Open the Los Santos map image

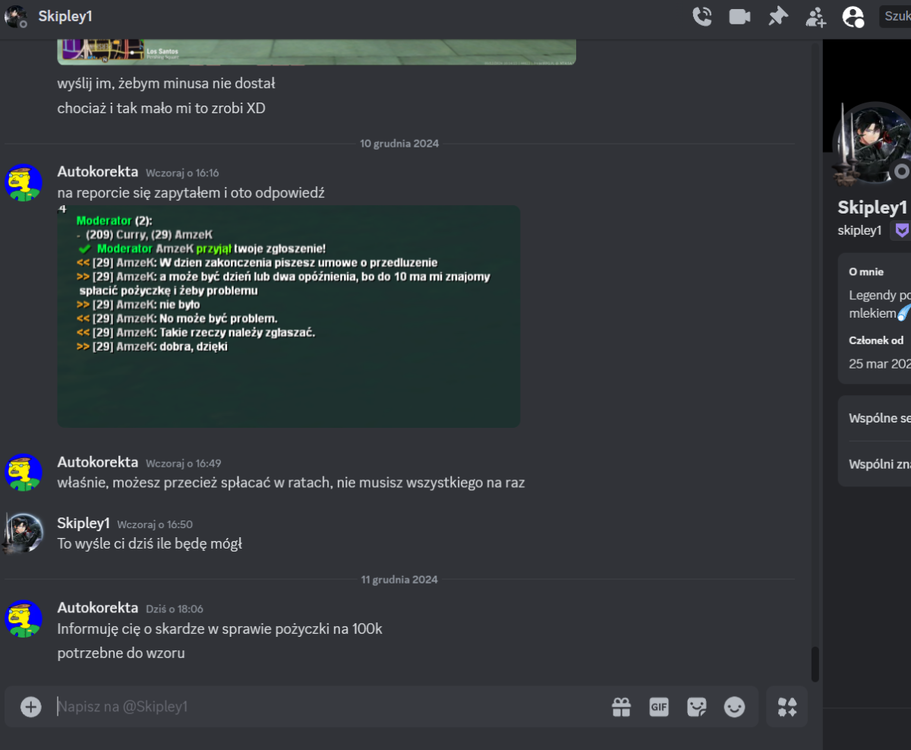pyautogui.click(x=317, y=52)
